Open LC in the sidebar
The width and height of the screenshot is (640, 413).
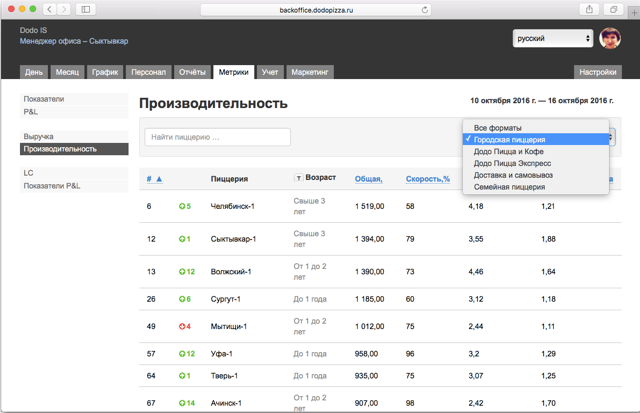[74, 173]
